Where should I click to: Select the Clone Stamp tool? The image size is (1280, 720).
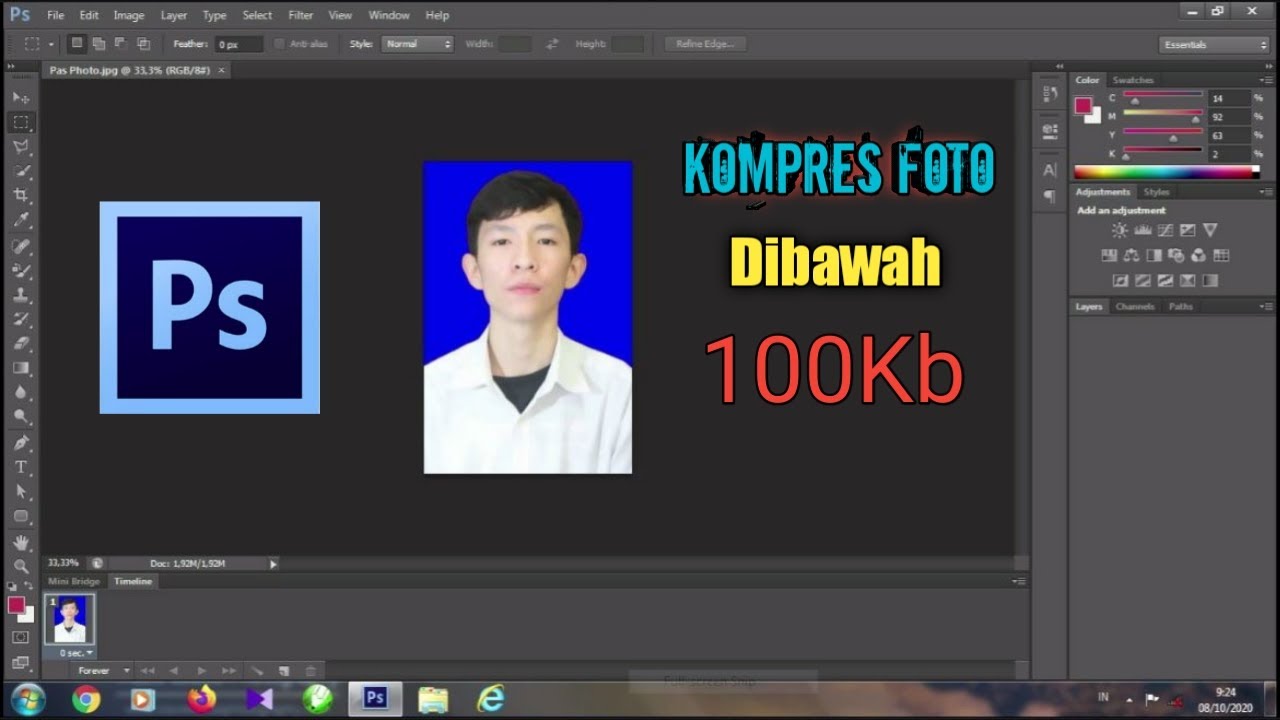click(21, 294)
